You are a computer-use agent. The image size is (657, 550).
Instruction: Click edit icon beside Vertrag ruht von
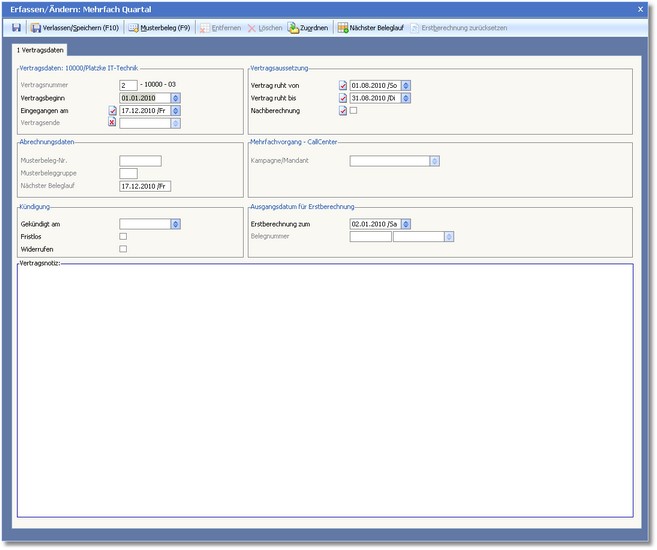(343, 86)
